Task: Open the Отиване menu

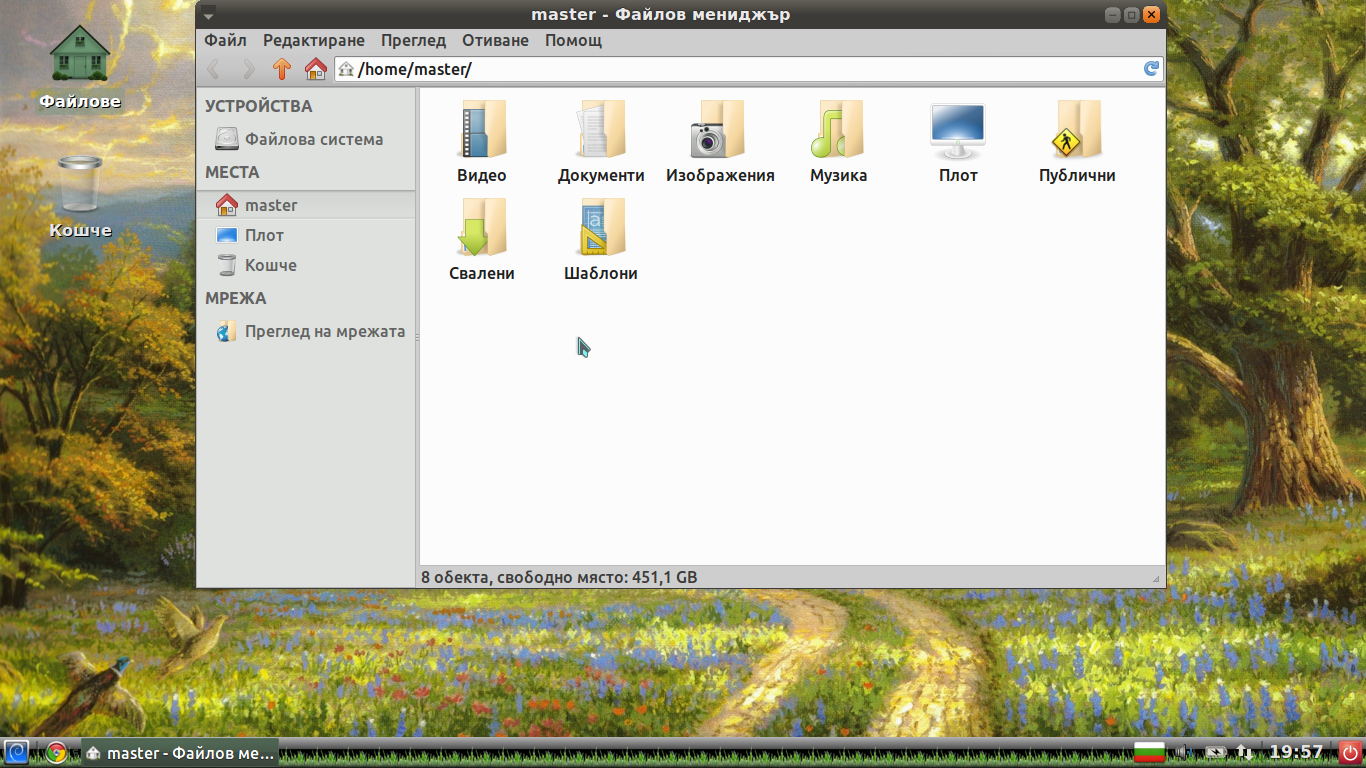Action: [x=495, y=41]
